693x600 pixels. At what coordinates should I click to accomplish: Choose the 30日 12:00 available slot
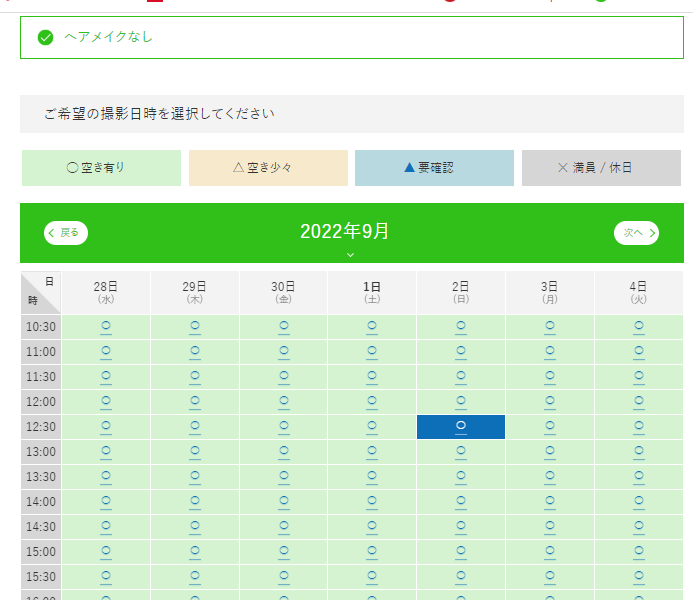tap(283, 401)
